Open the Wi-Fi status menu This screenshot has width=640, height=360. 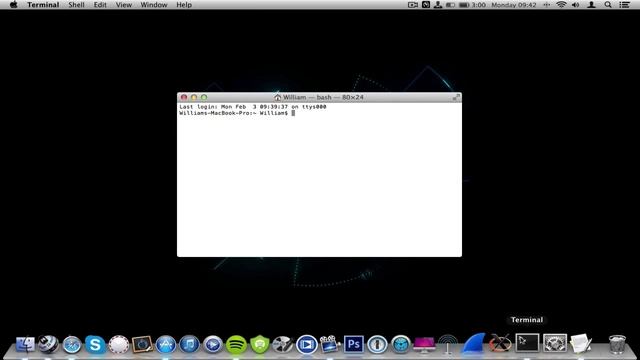pos(561,5)
